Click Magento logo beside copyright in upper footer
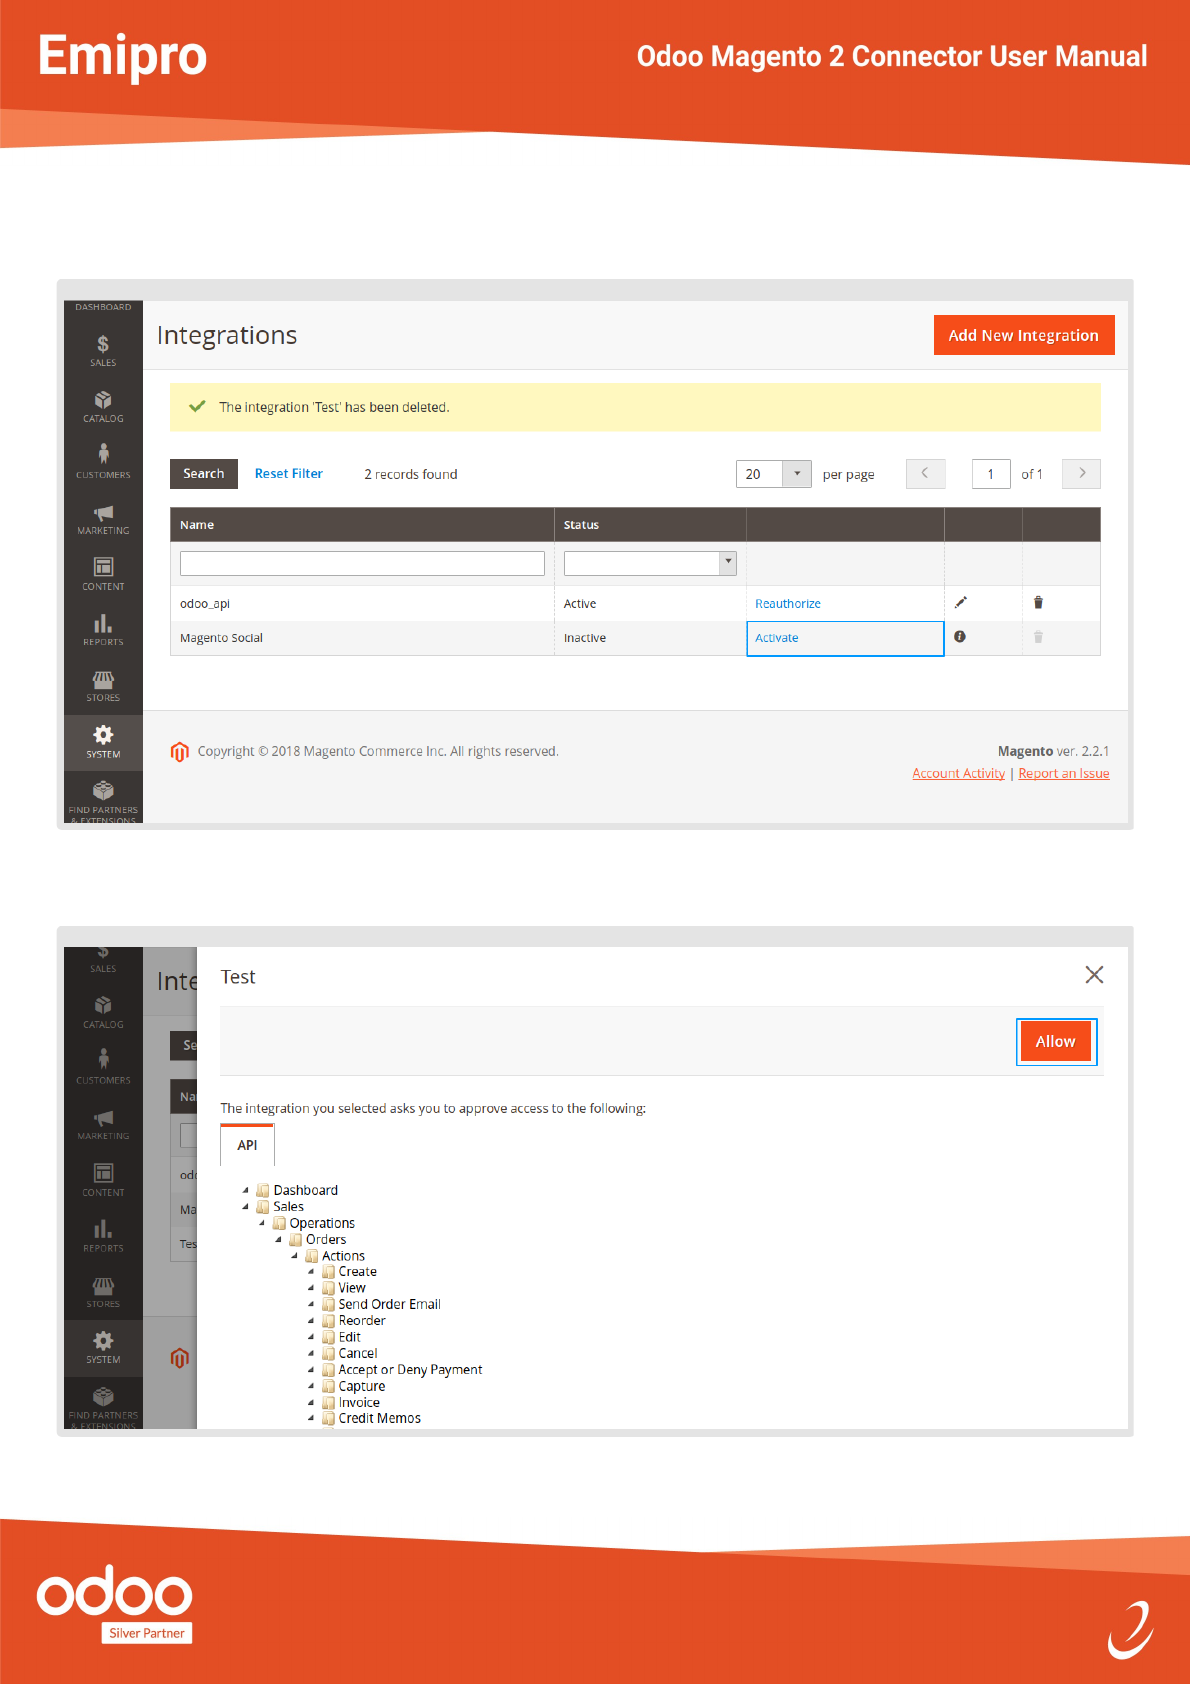This screenshot has width=1190, height=1684. (180, 751)
